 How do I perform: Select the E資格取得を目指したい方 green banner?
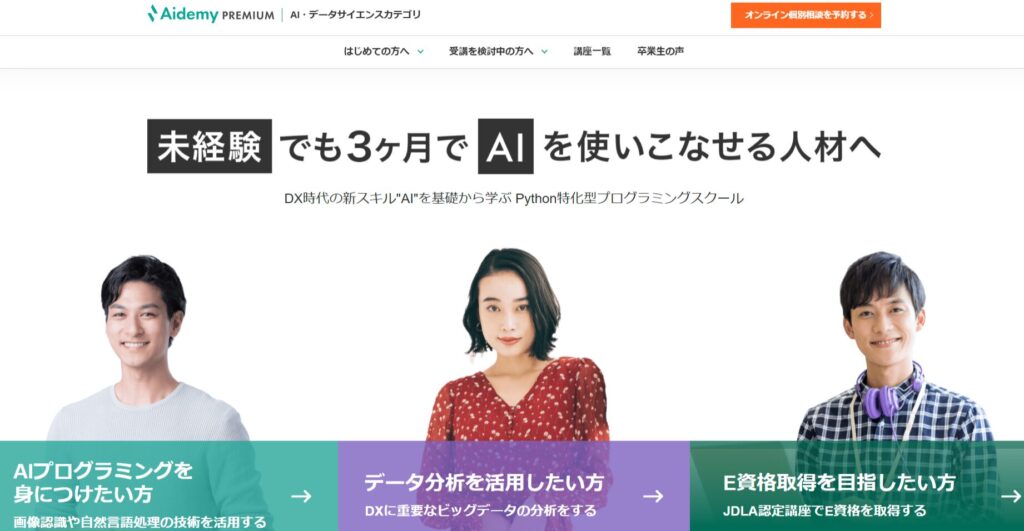pyautogui.click(x=857, y=486)
